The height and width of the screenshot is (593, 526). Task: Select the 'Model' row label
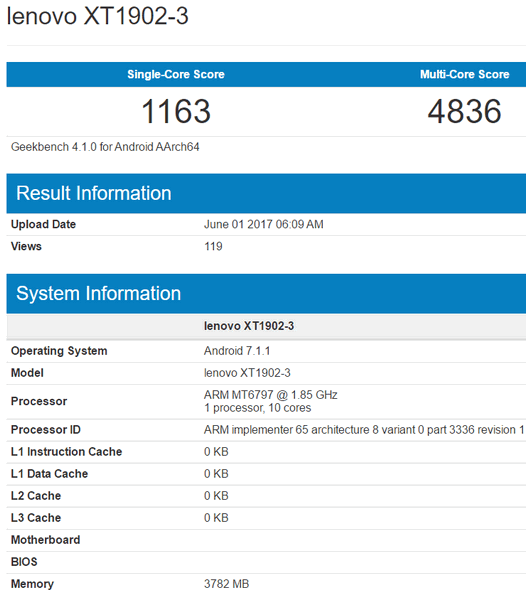(27, 373)
